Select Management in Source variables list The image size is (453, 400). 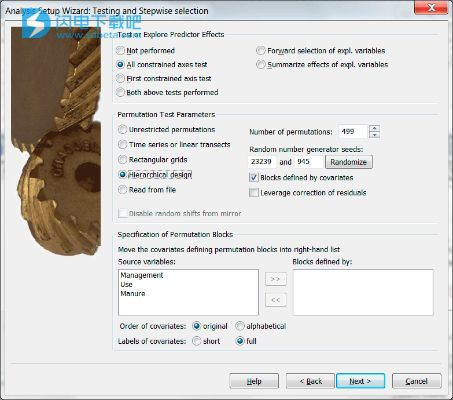point(142,275)
